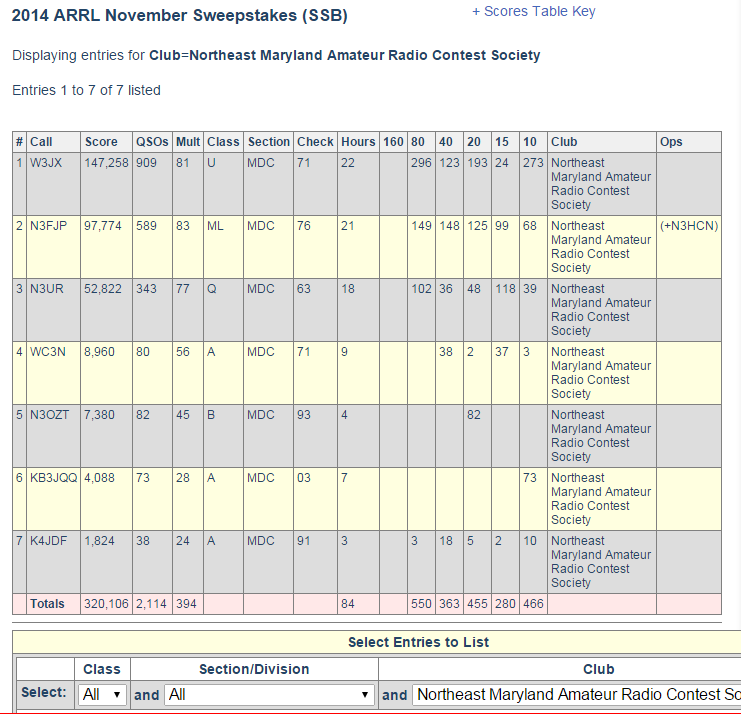Click total QSOs 2,114
The width and height of the screenshot is (741, 714).
pos(151,604)
